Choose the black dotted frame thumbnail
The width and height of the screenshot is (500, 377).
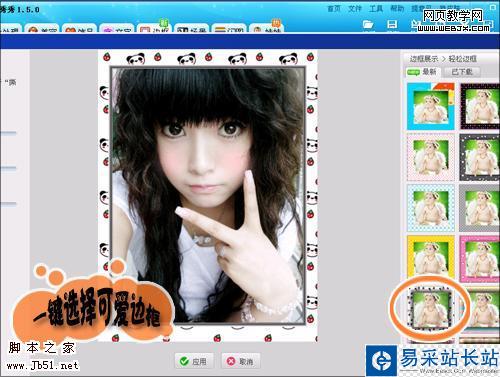tap(480, 107)
